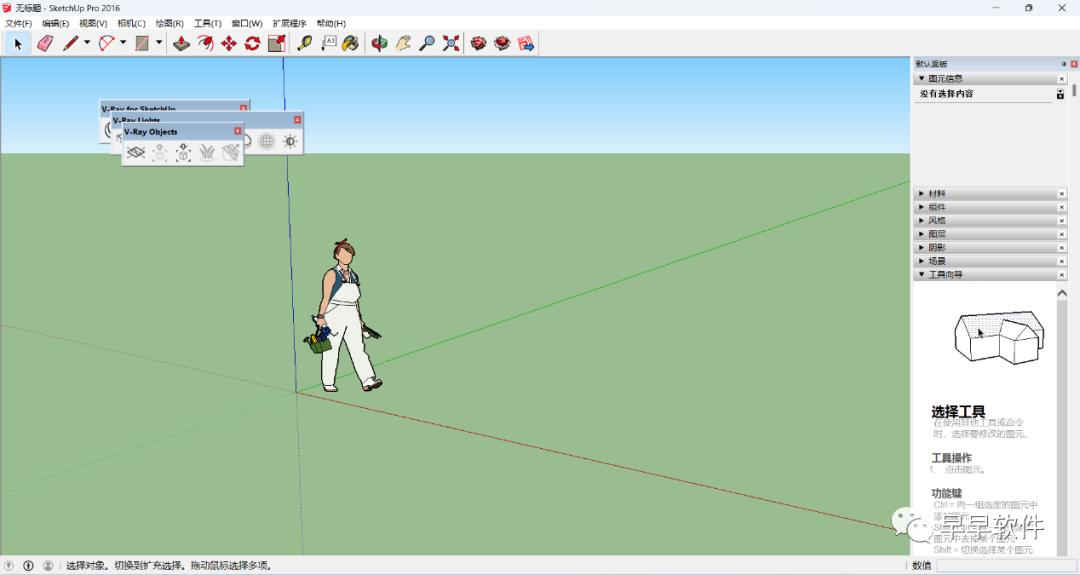This screenshot has height=575, width=1080.
Task: Open the 帮助(H) menu
Action: (x=331, y=23)
